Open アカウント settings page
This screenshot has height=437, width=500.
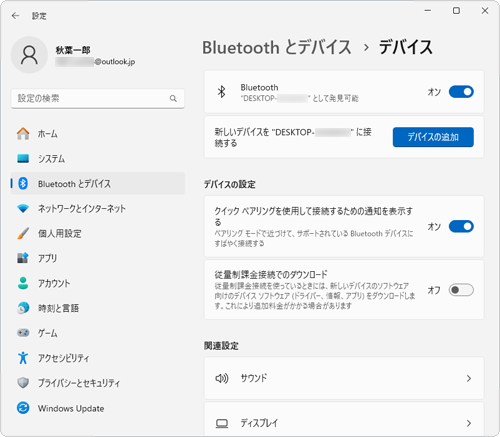click(x=98, y=283)
